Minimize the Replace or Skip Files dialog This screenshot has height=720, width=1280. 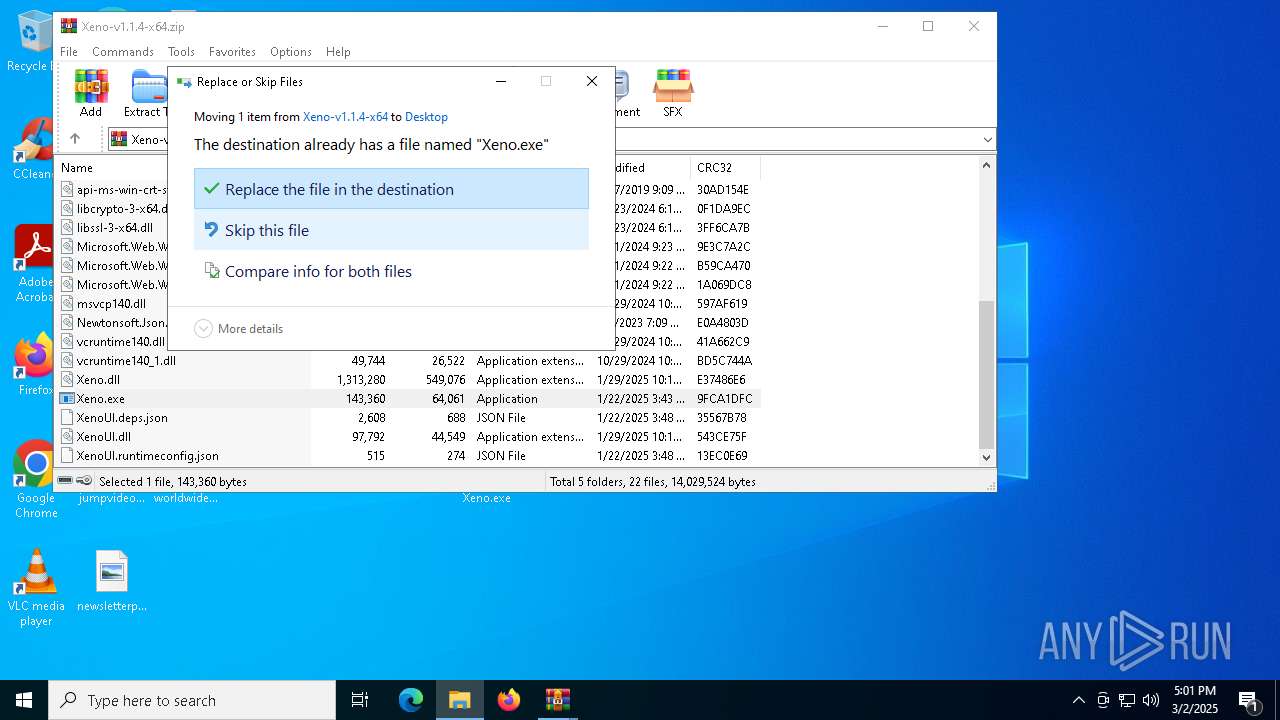(501, 82)
